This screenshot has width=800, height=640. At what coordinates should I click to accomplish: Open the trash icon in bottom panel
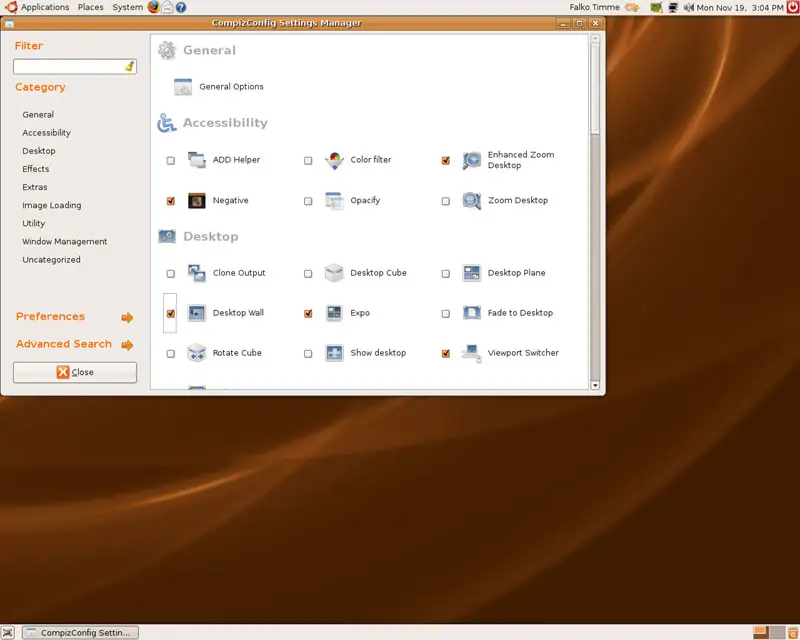(x=793, y=632)
